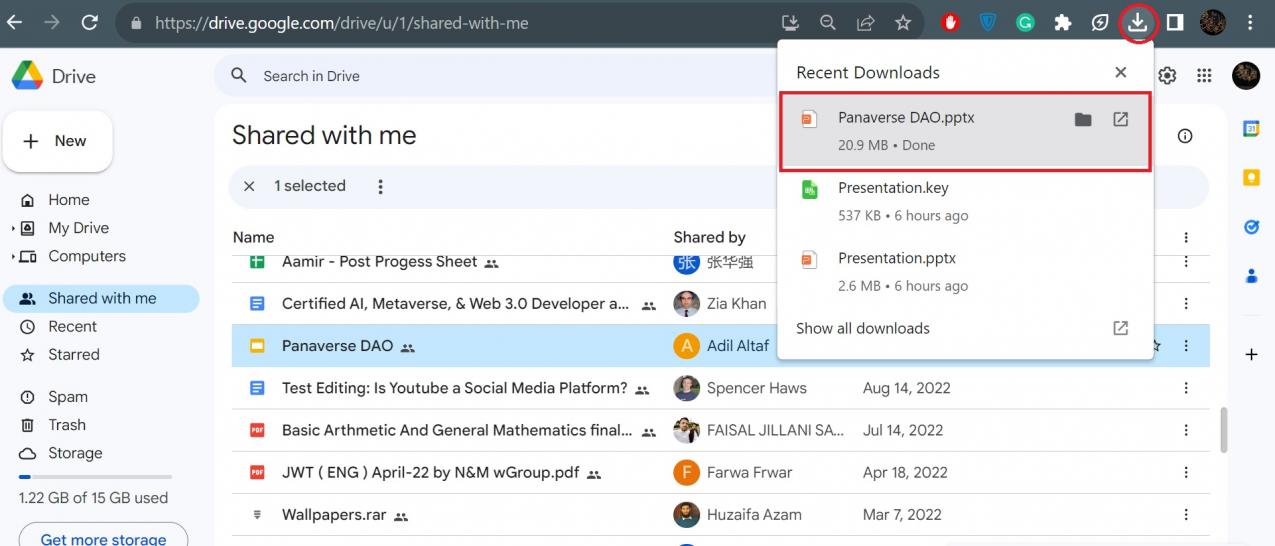Screen dimensions: 1275x546
Task: Open Keep side panel icon
Action: pyautogui.click(x=1251, y=178)
